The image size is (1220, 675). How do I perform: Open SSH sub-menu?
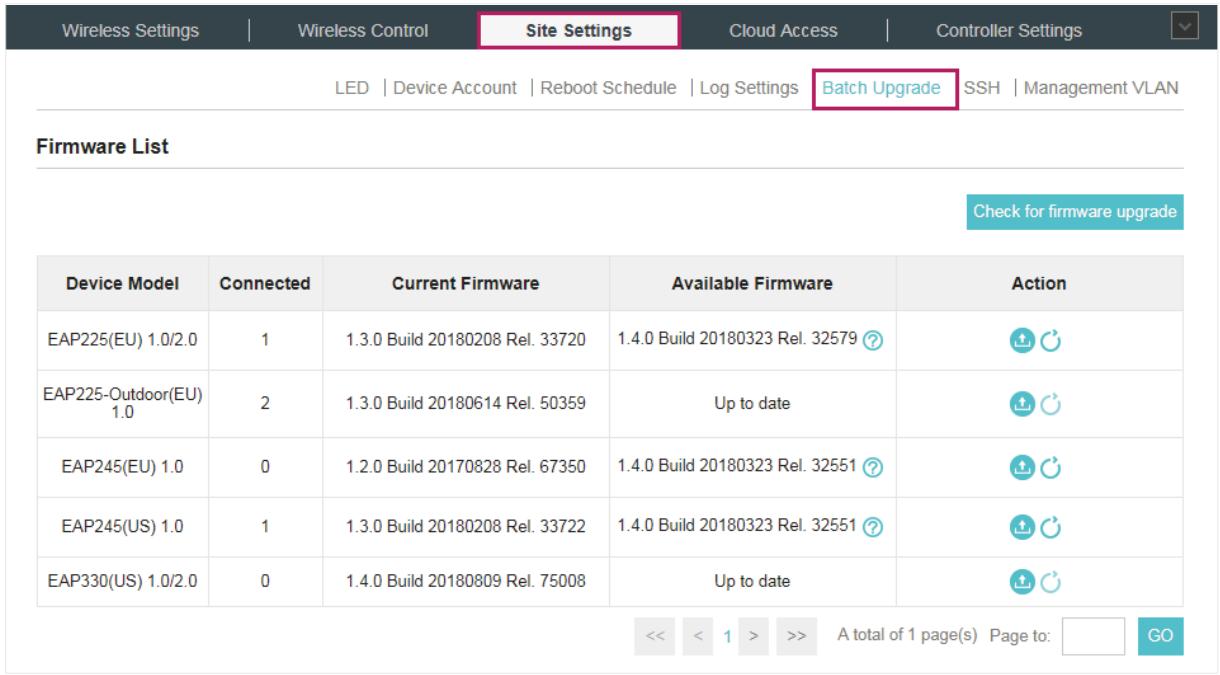tap(981, 88)
